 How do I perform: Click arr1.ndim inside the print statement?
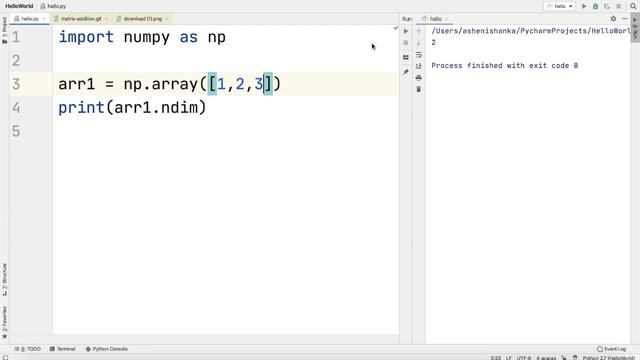point(156,108)
